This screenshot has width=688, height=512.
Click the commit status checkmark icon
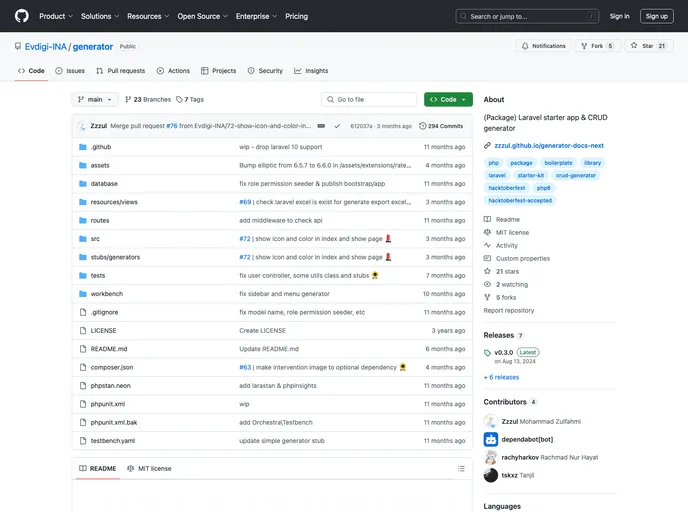point(337,126)
